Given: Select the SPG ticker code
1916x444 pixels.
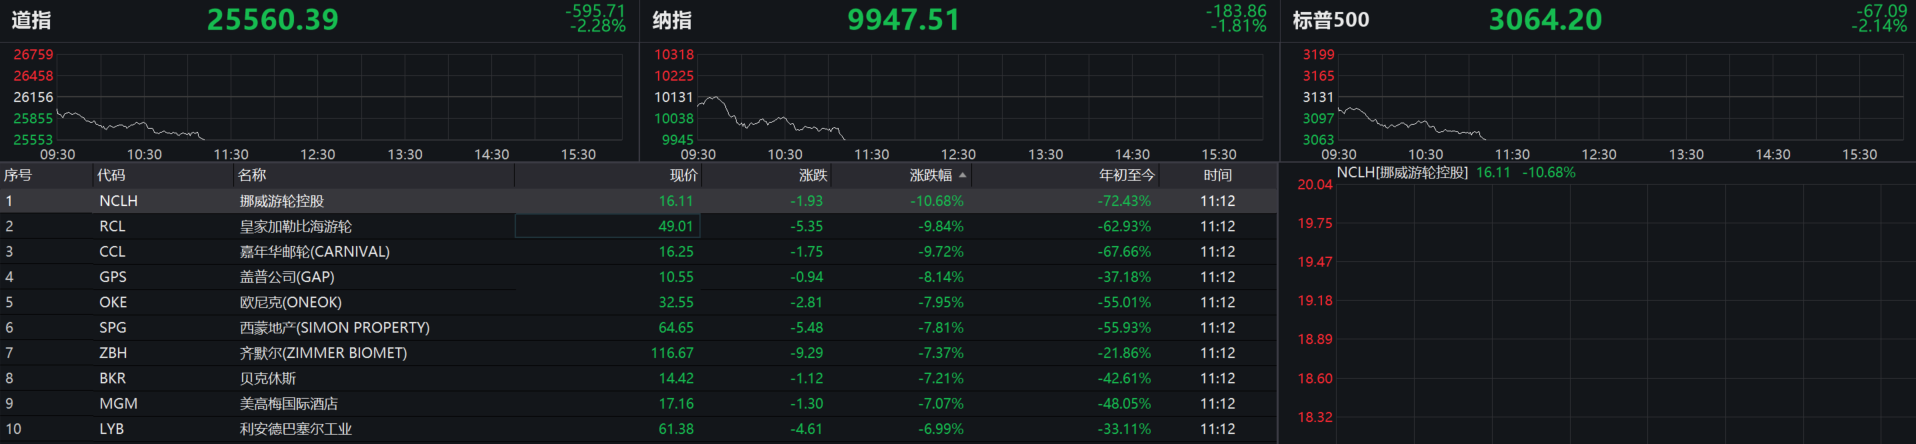Looking at the screenshot, I should point(113,328).
